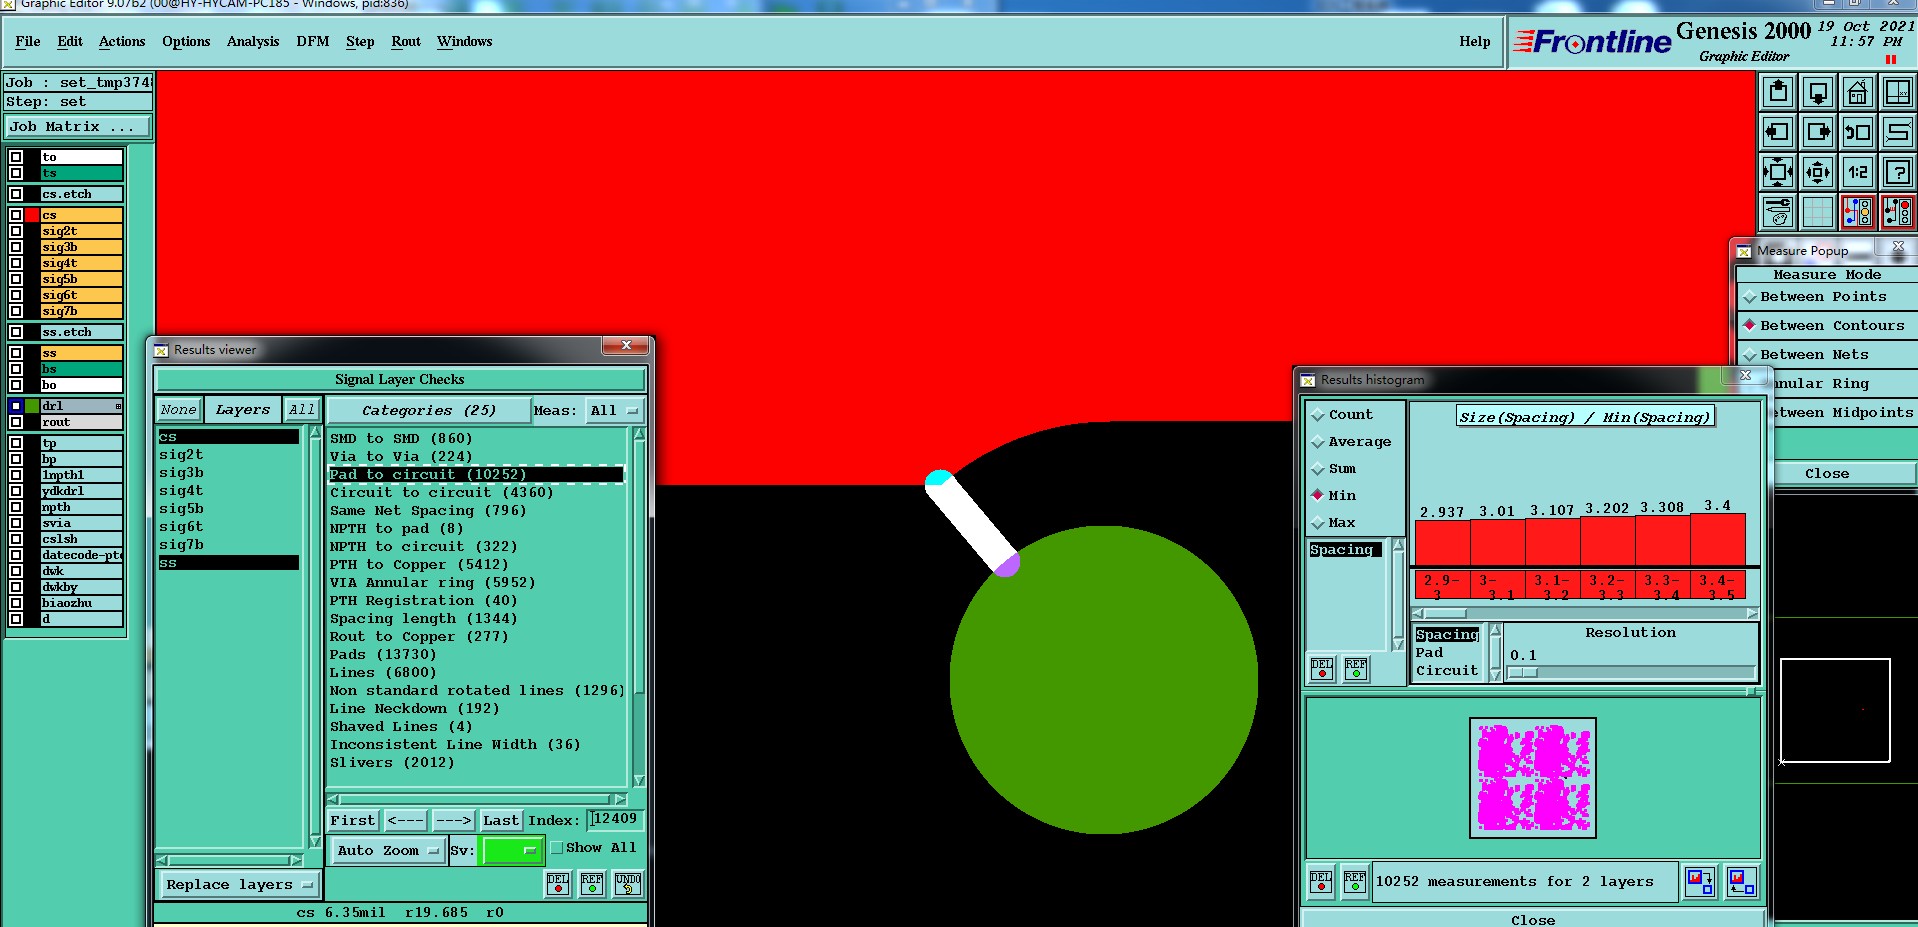This screenshot has width=1918, height=927.
Task: Click the previous <--- arrow button
Action: [405, 821]
